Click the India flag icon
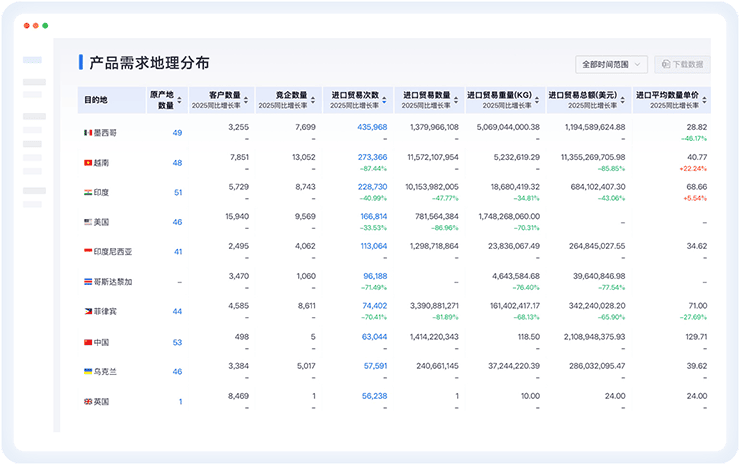The height and width of the screenshot is (465, 740). click(x=88, y=192)
